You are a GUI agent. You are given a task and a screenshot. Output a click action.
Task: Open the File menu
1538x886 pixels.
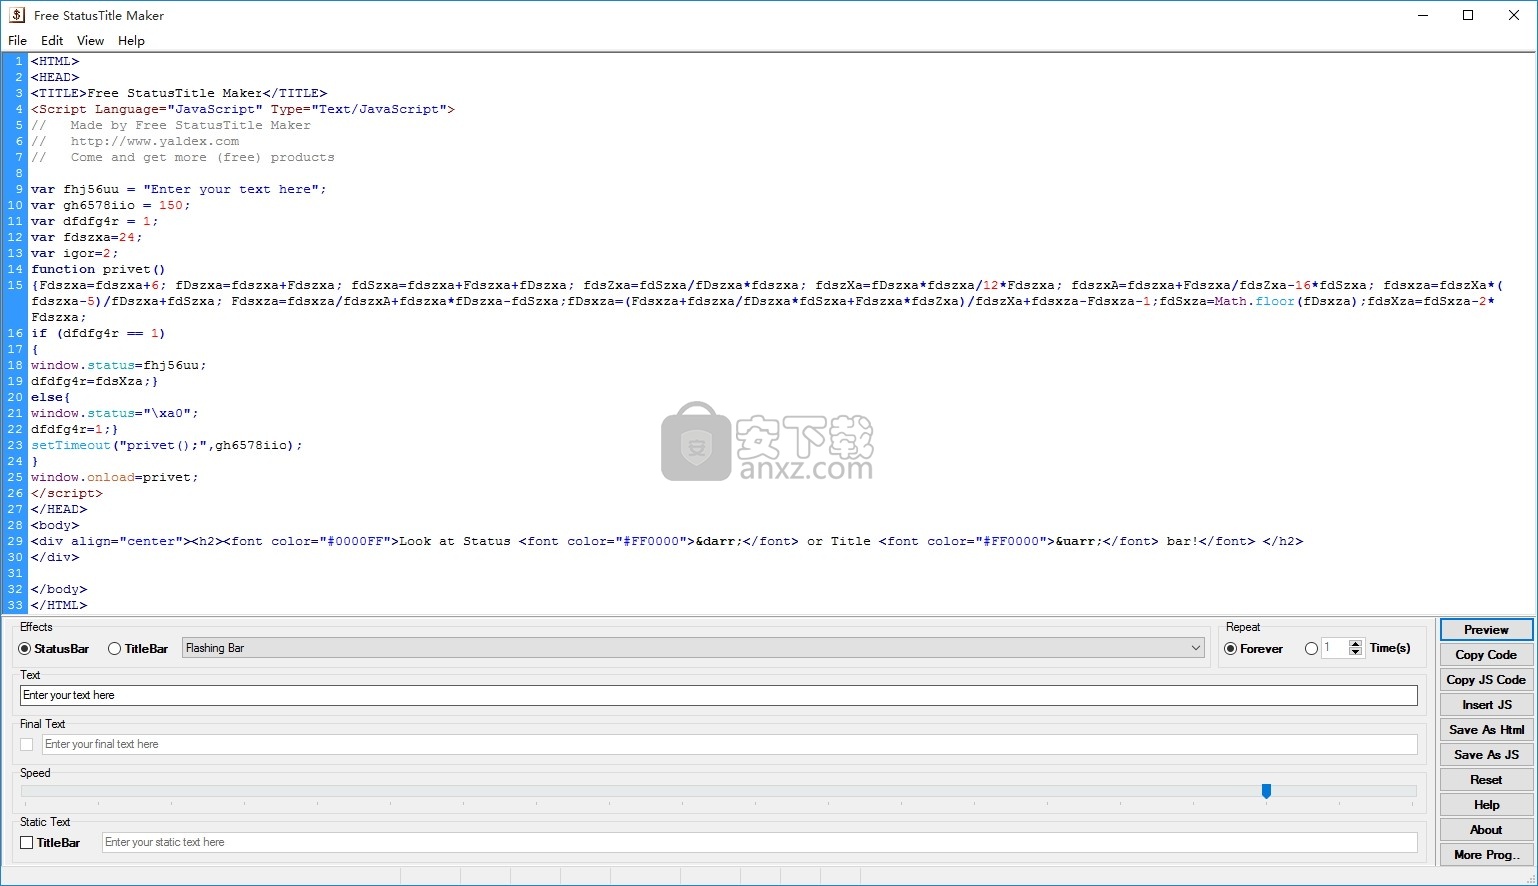17,41
